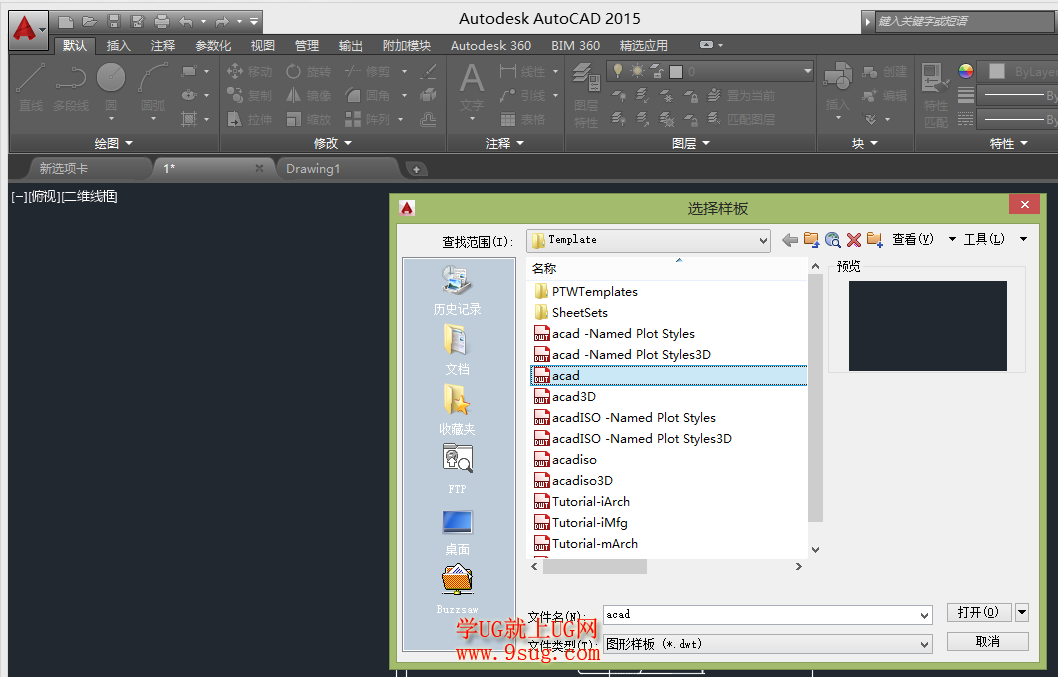This screenshot has height=677, width=1058.
Task: Click the object color wheel icon in properties
Action: [x=966, y=71]
